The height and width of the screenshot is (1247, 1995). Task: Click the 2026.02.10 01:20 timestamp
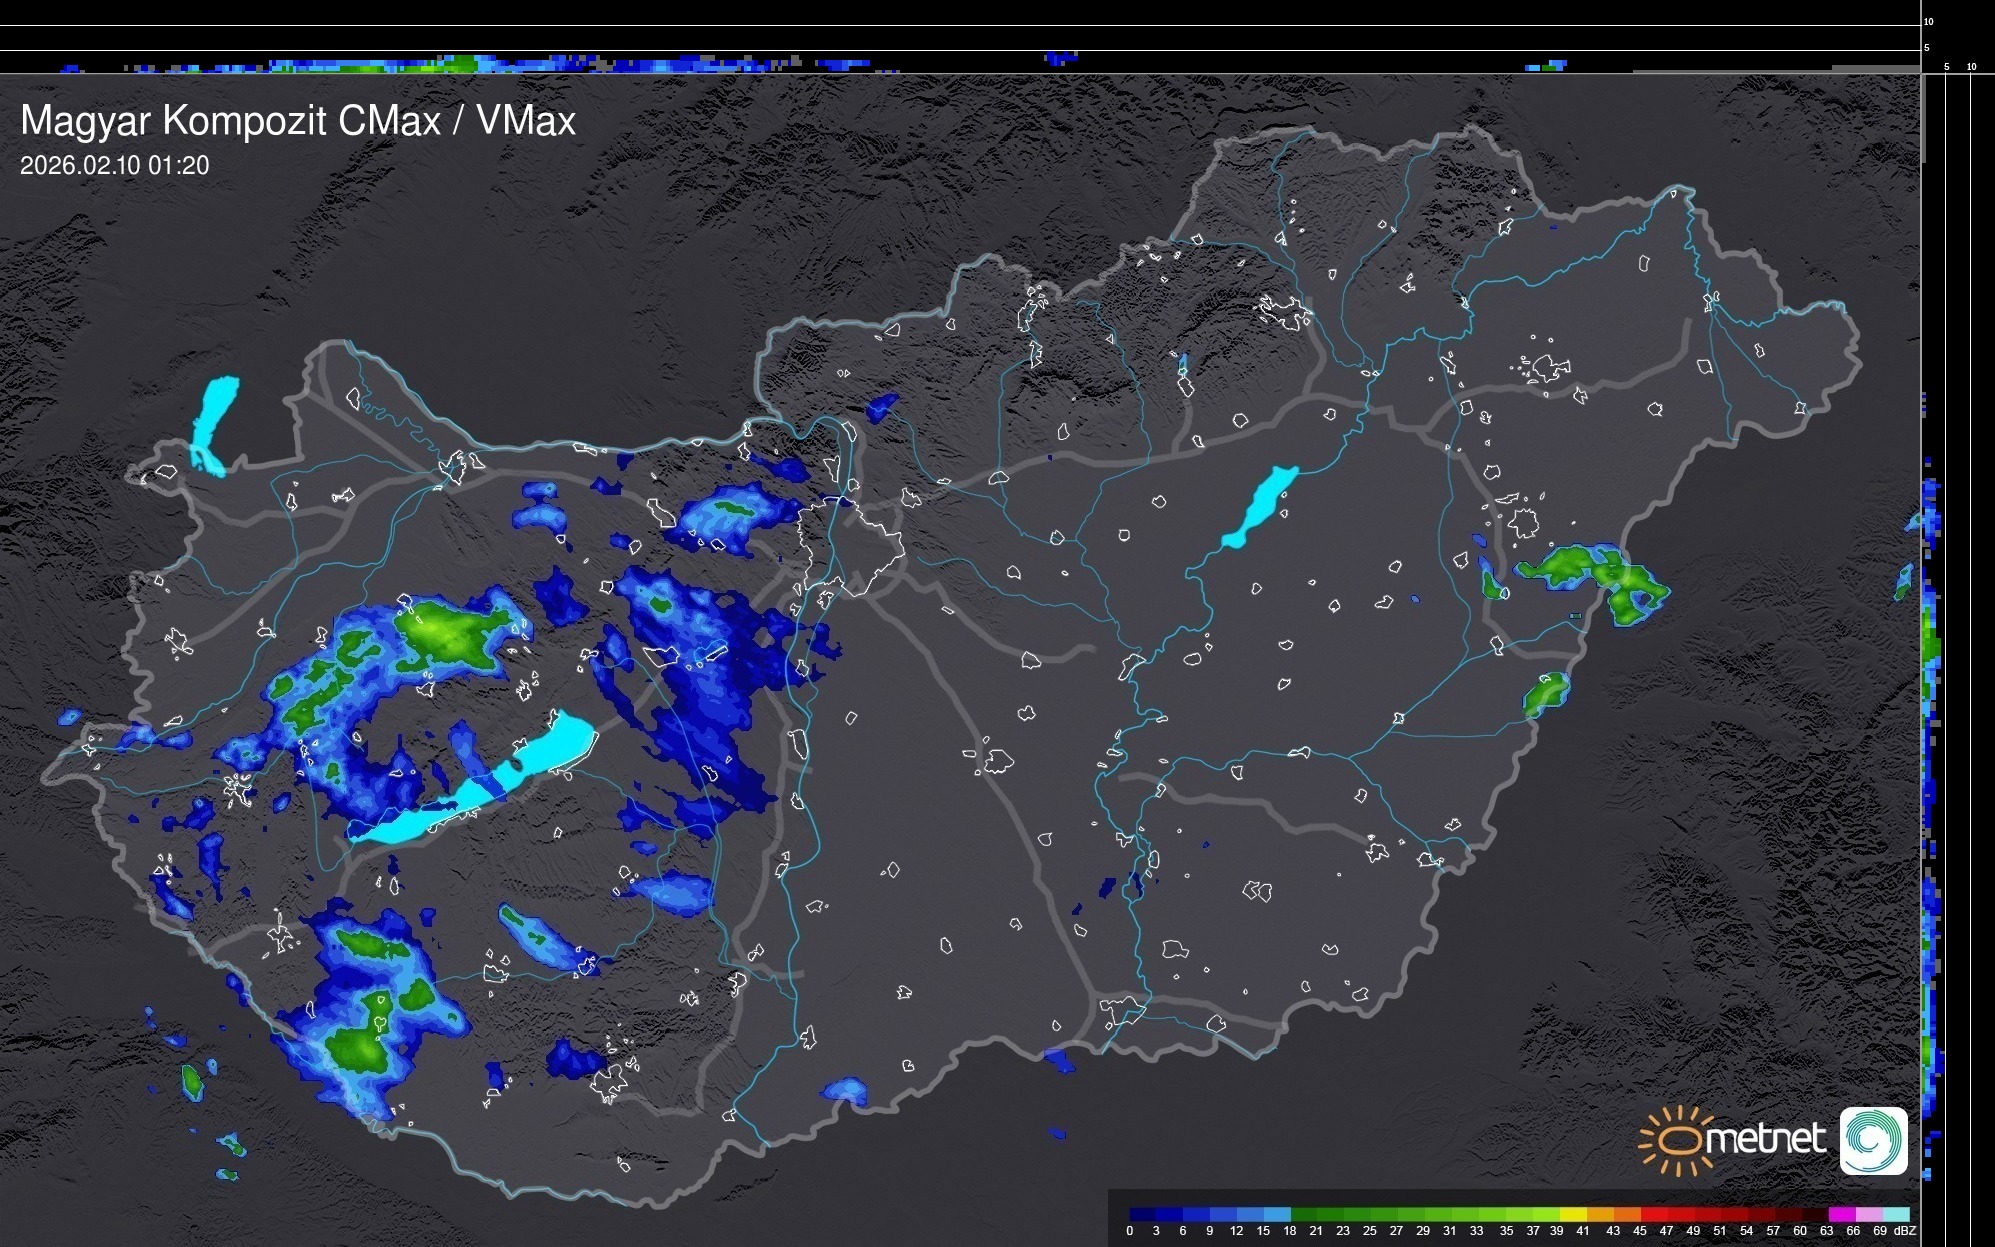[114, 166]
